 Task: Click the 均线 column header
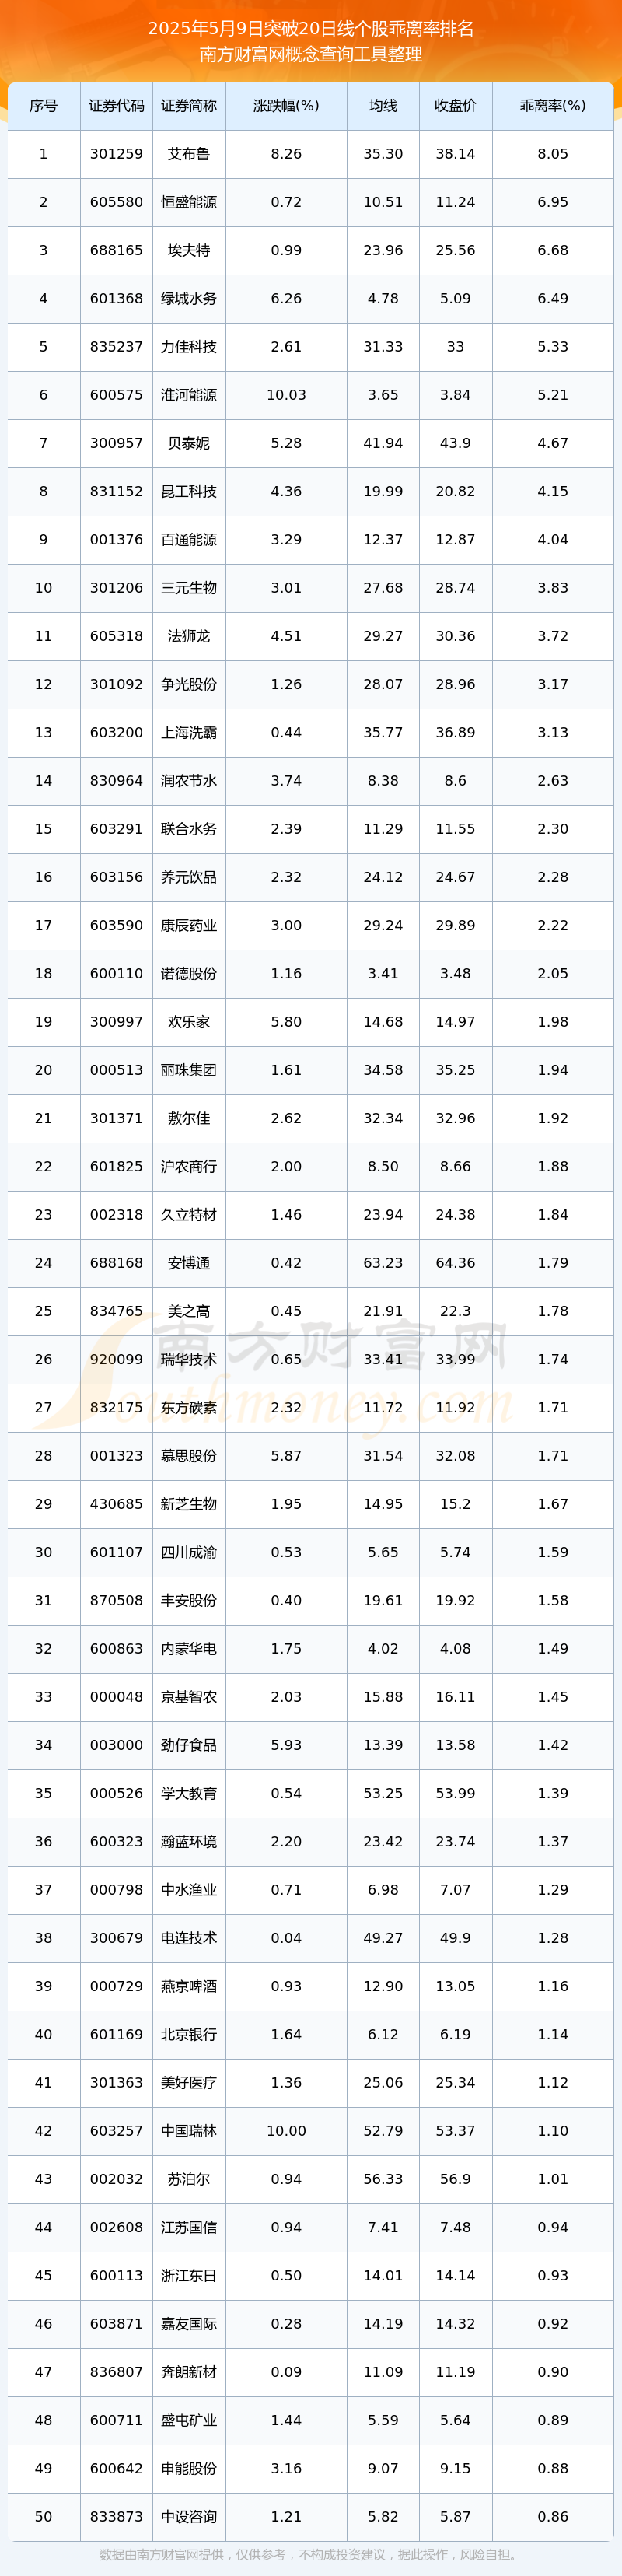point(383,106)
